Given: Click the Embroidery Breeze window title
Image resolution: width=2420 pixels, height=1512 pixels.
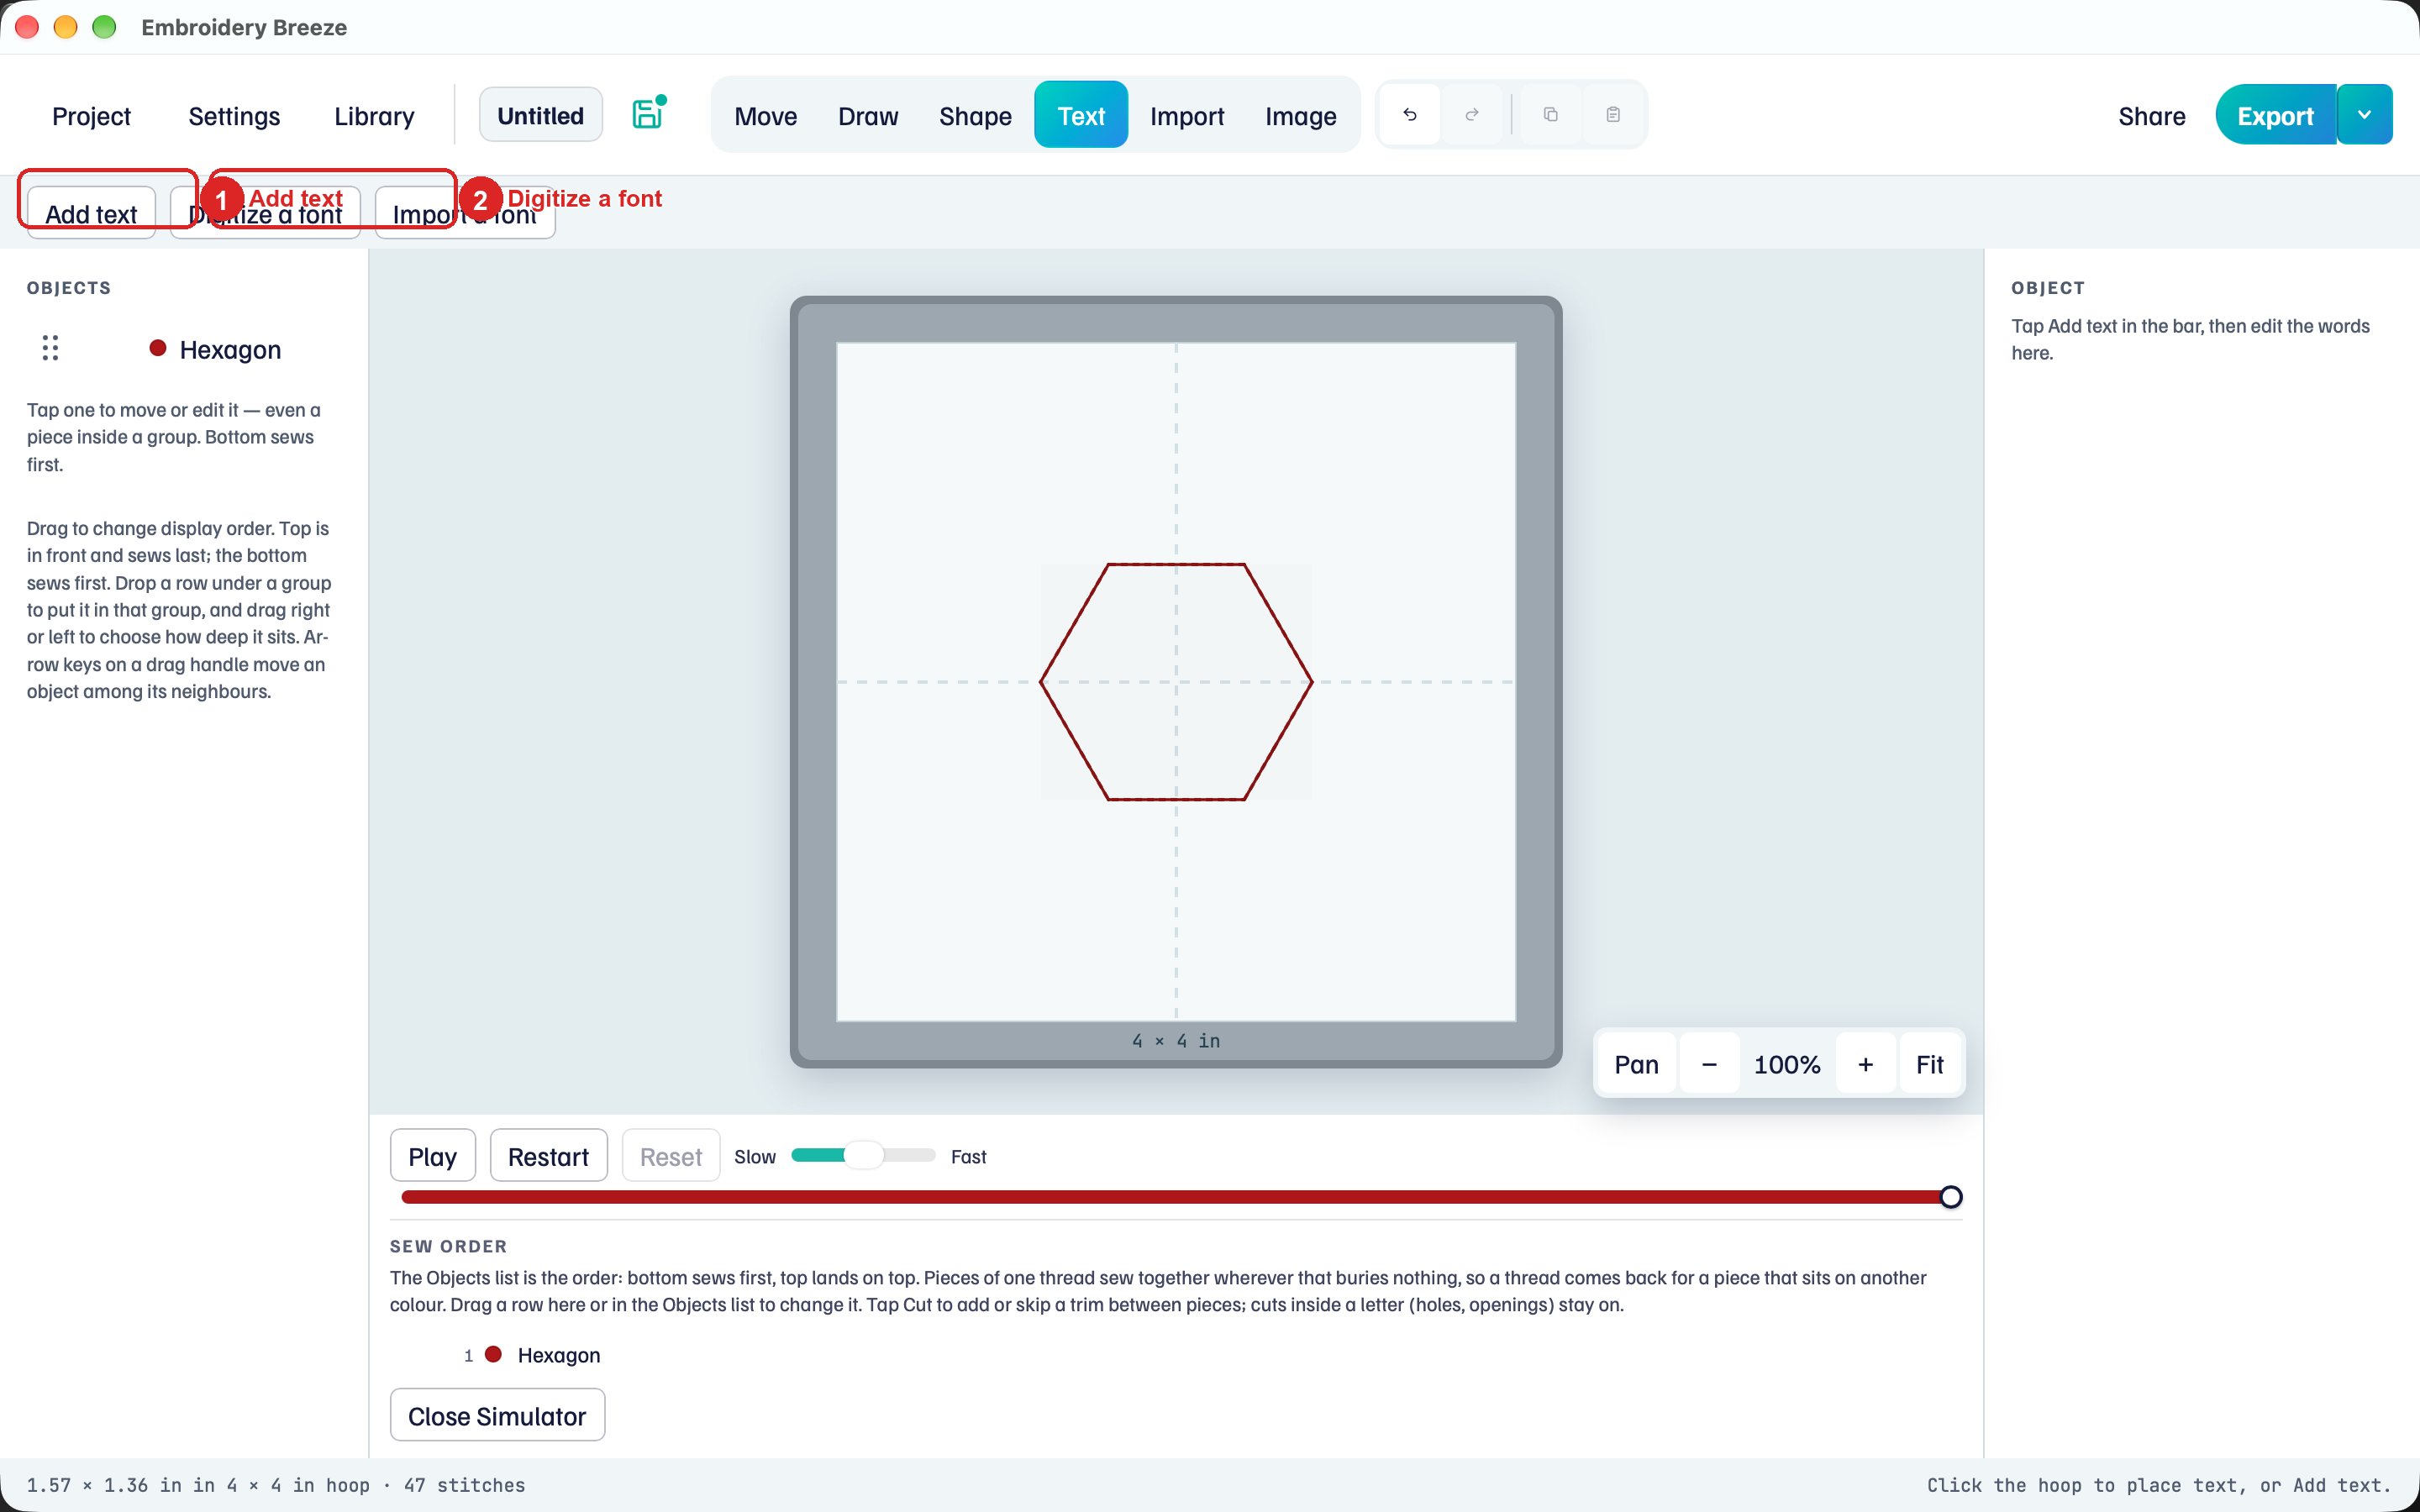Looking at the screenshot, I should pos(244,27).
